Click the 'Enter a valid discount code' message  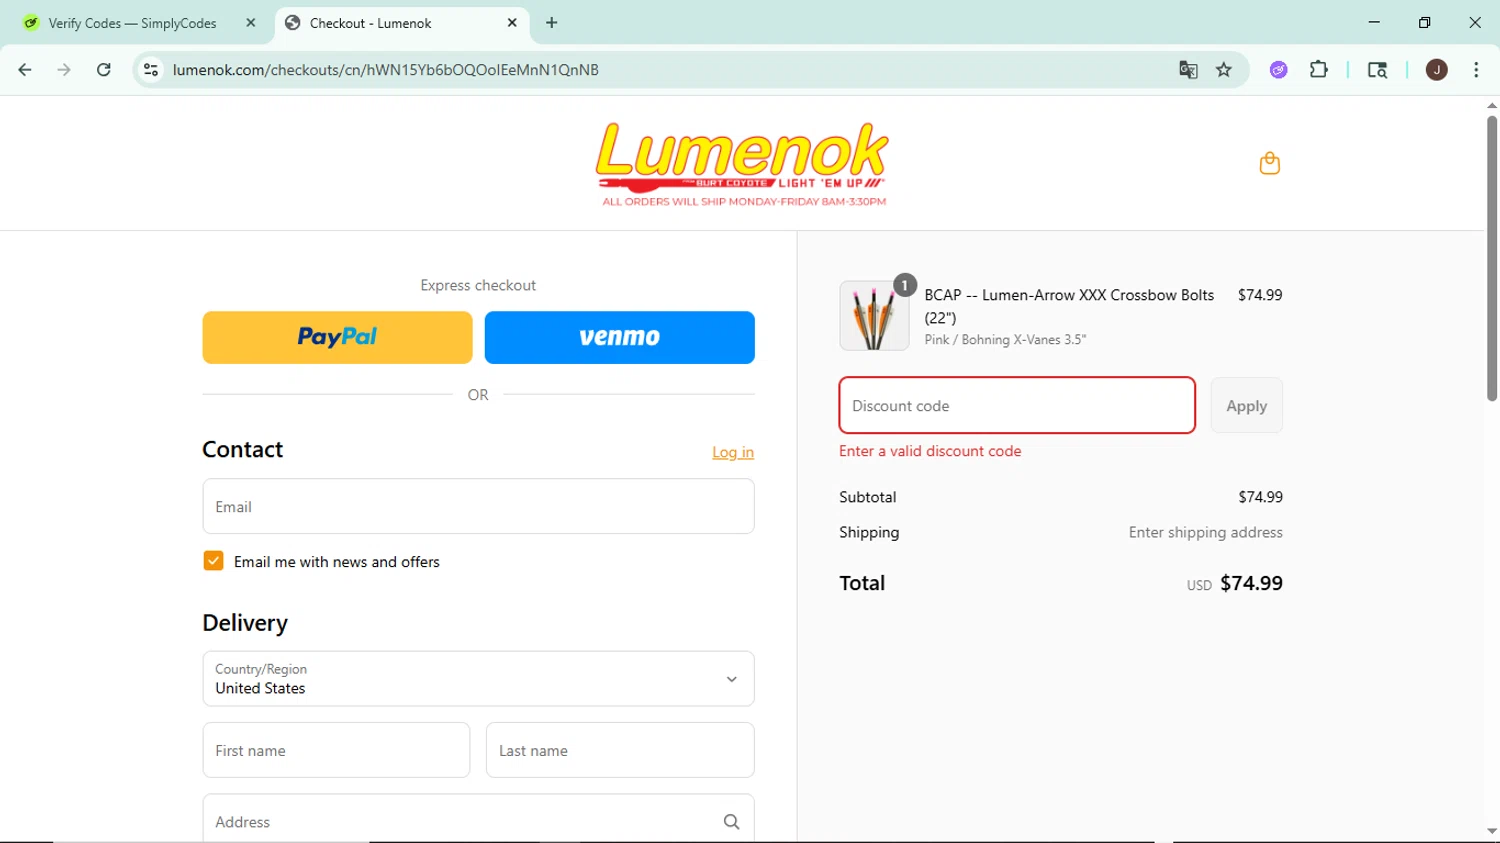pyautogui.click(x=930, y=451)
